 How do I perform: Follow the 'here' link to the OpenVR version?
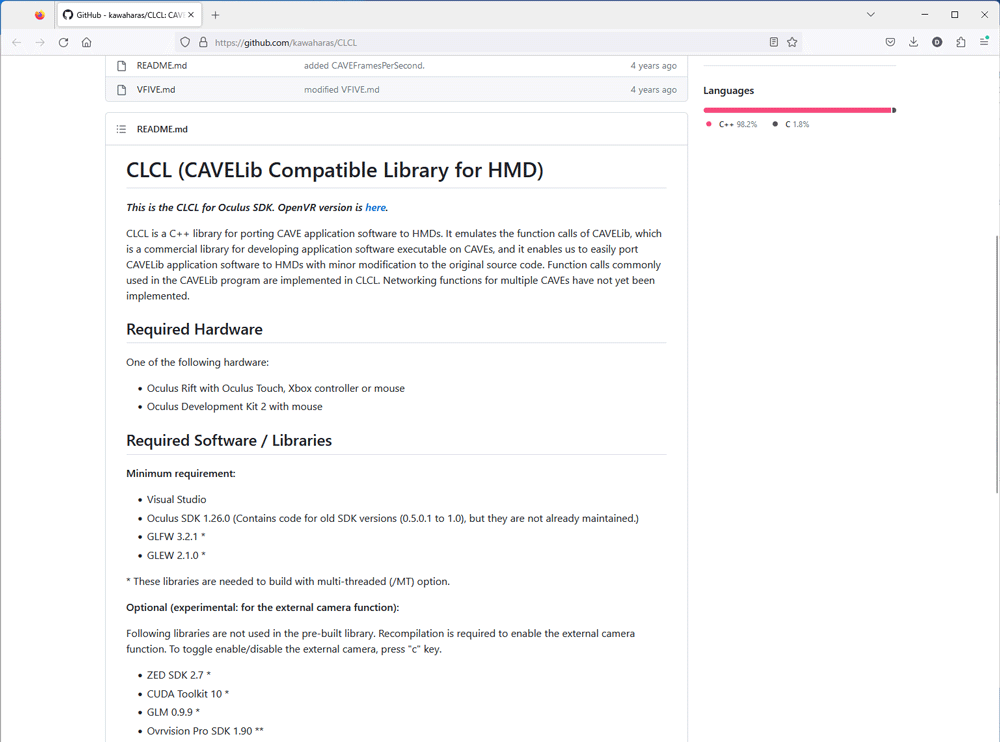376,207
